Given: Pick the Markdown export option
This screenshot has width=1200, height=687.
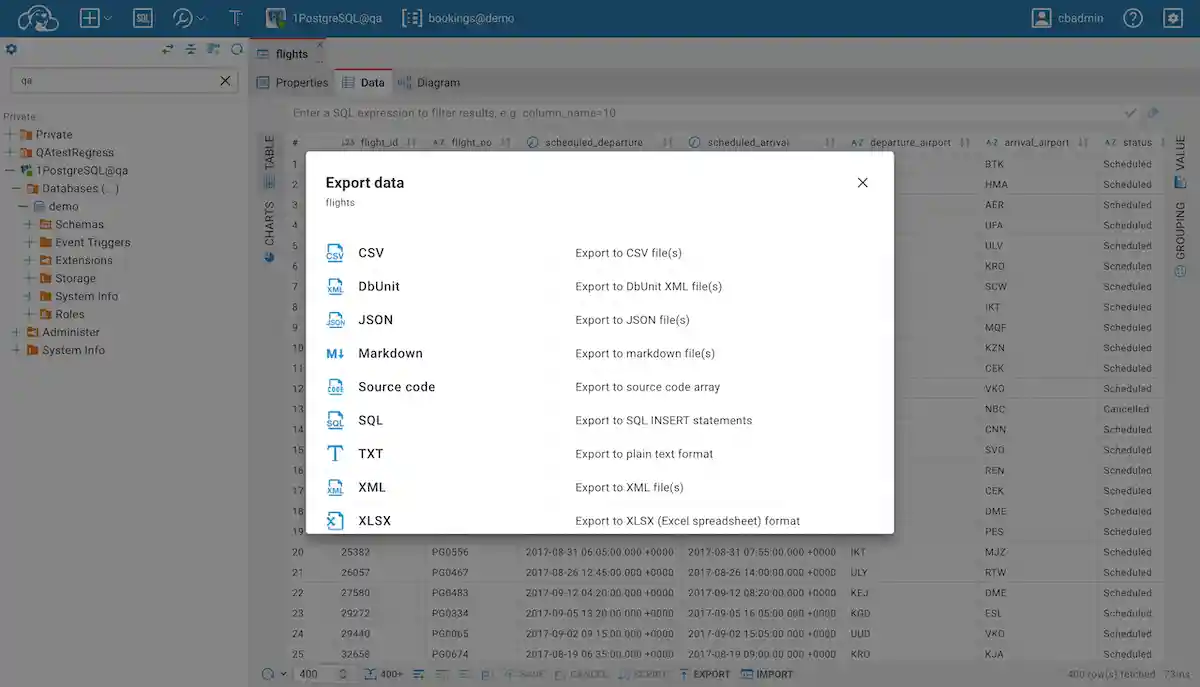Looking at the screenshot, I should tap(390, 353).
